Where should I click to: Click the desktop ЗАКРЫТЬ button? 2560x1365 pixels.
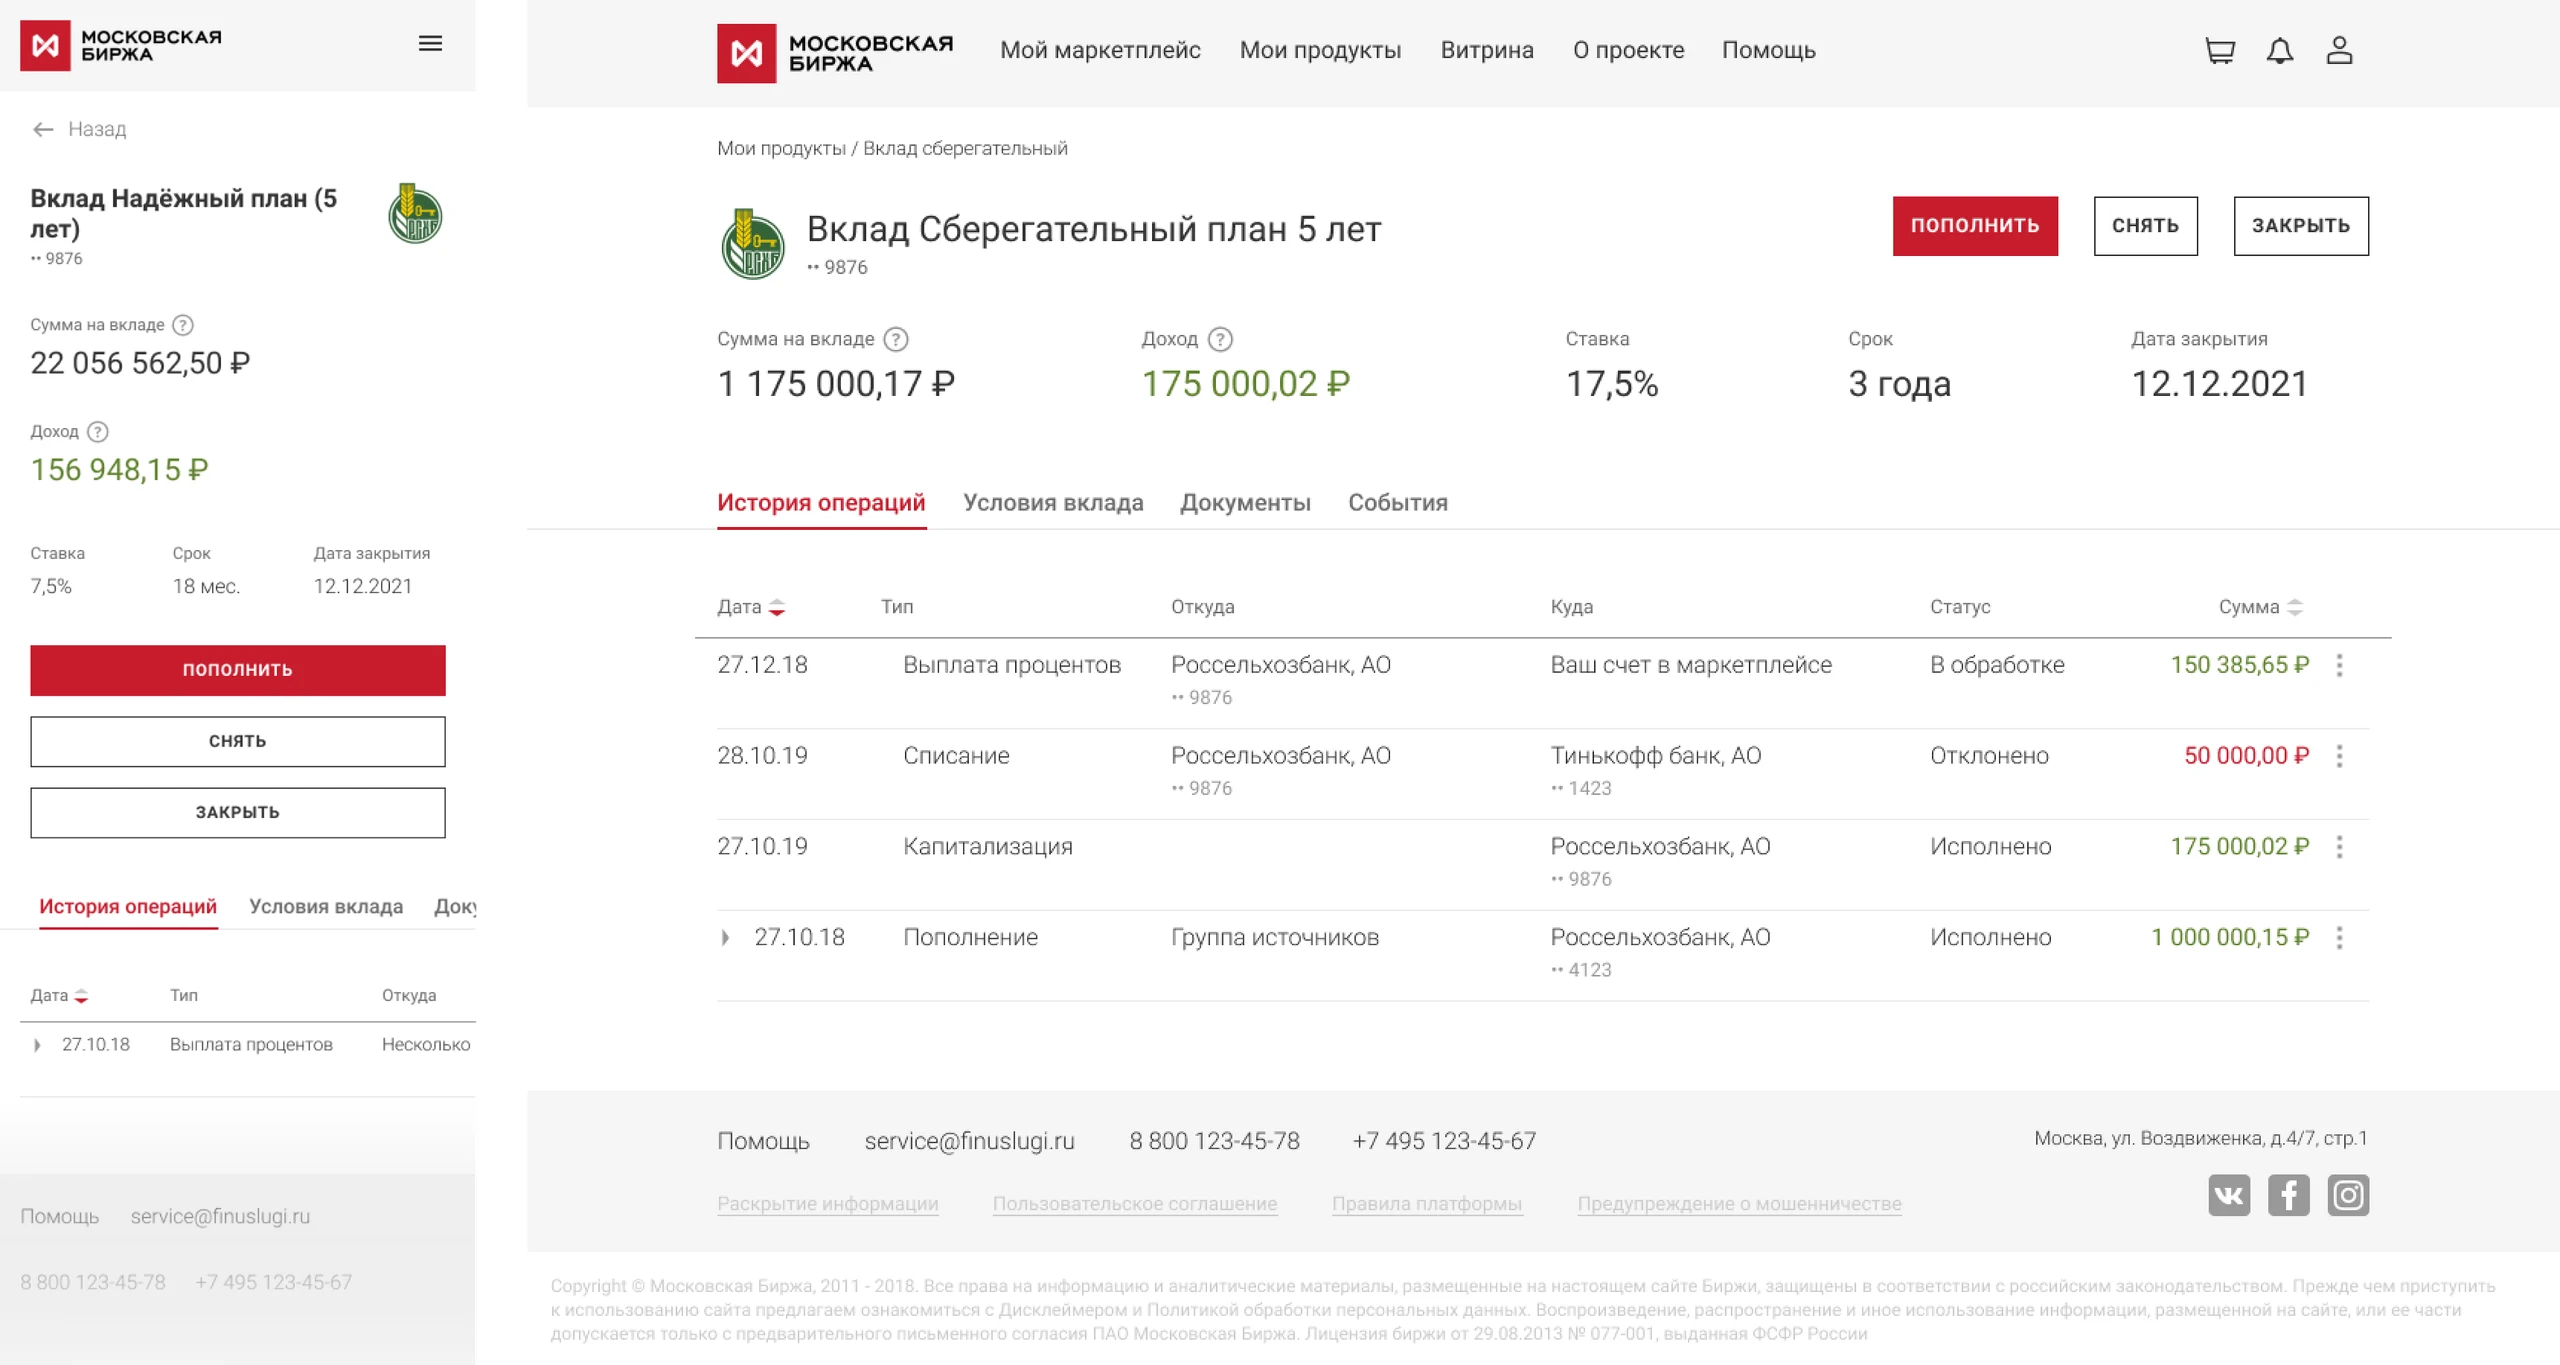click(2301, 226)
